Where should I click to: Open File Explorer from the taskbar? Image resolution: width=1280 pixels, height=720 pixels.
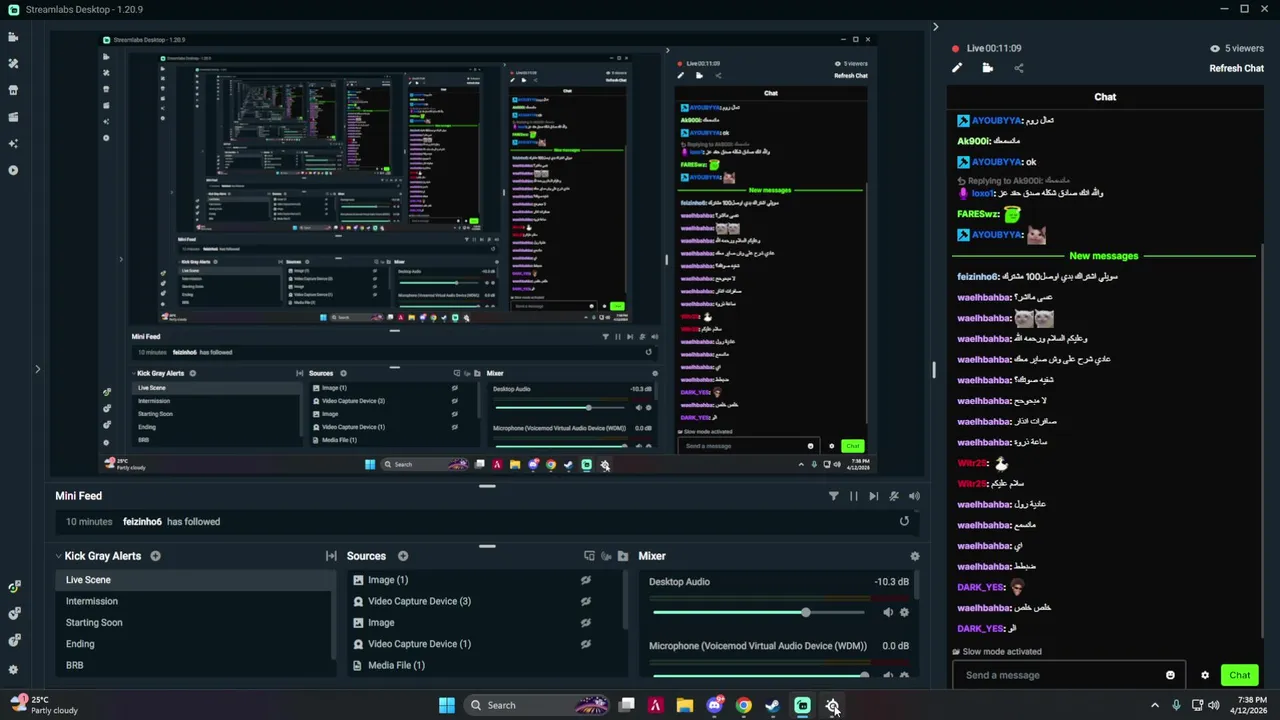pyautogui.click(x=685, y=705)
